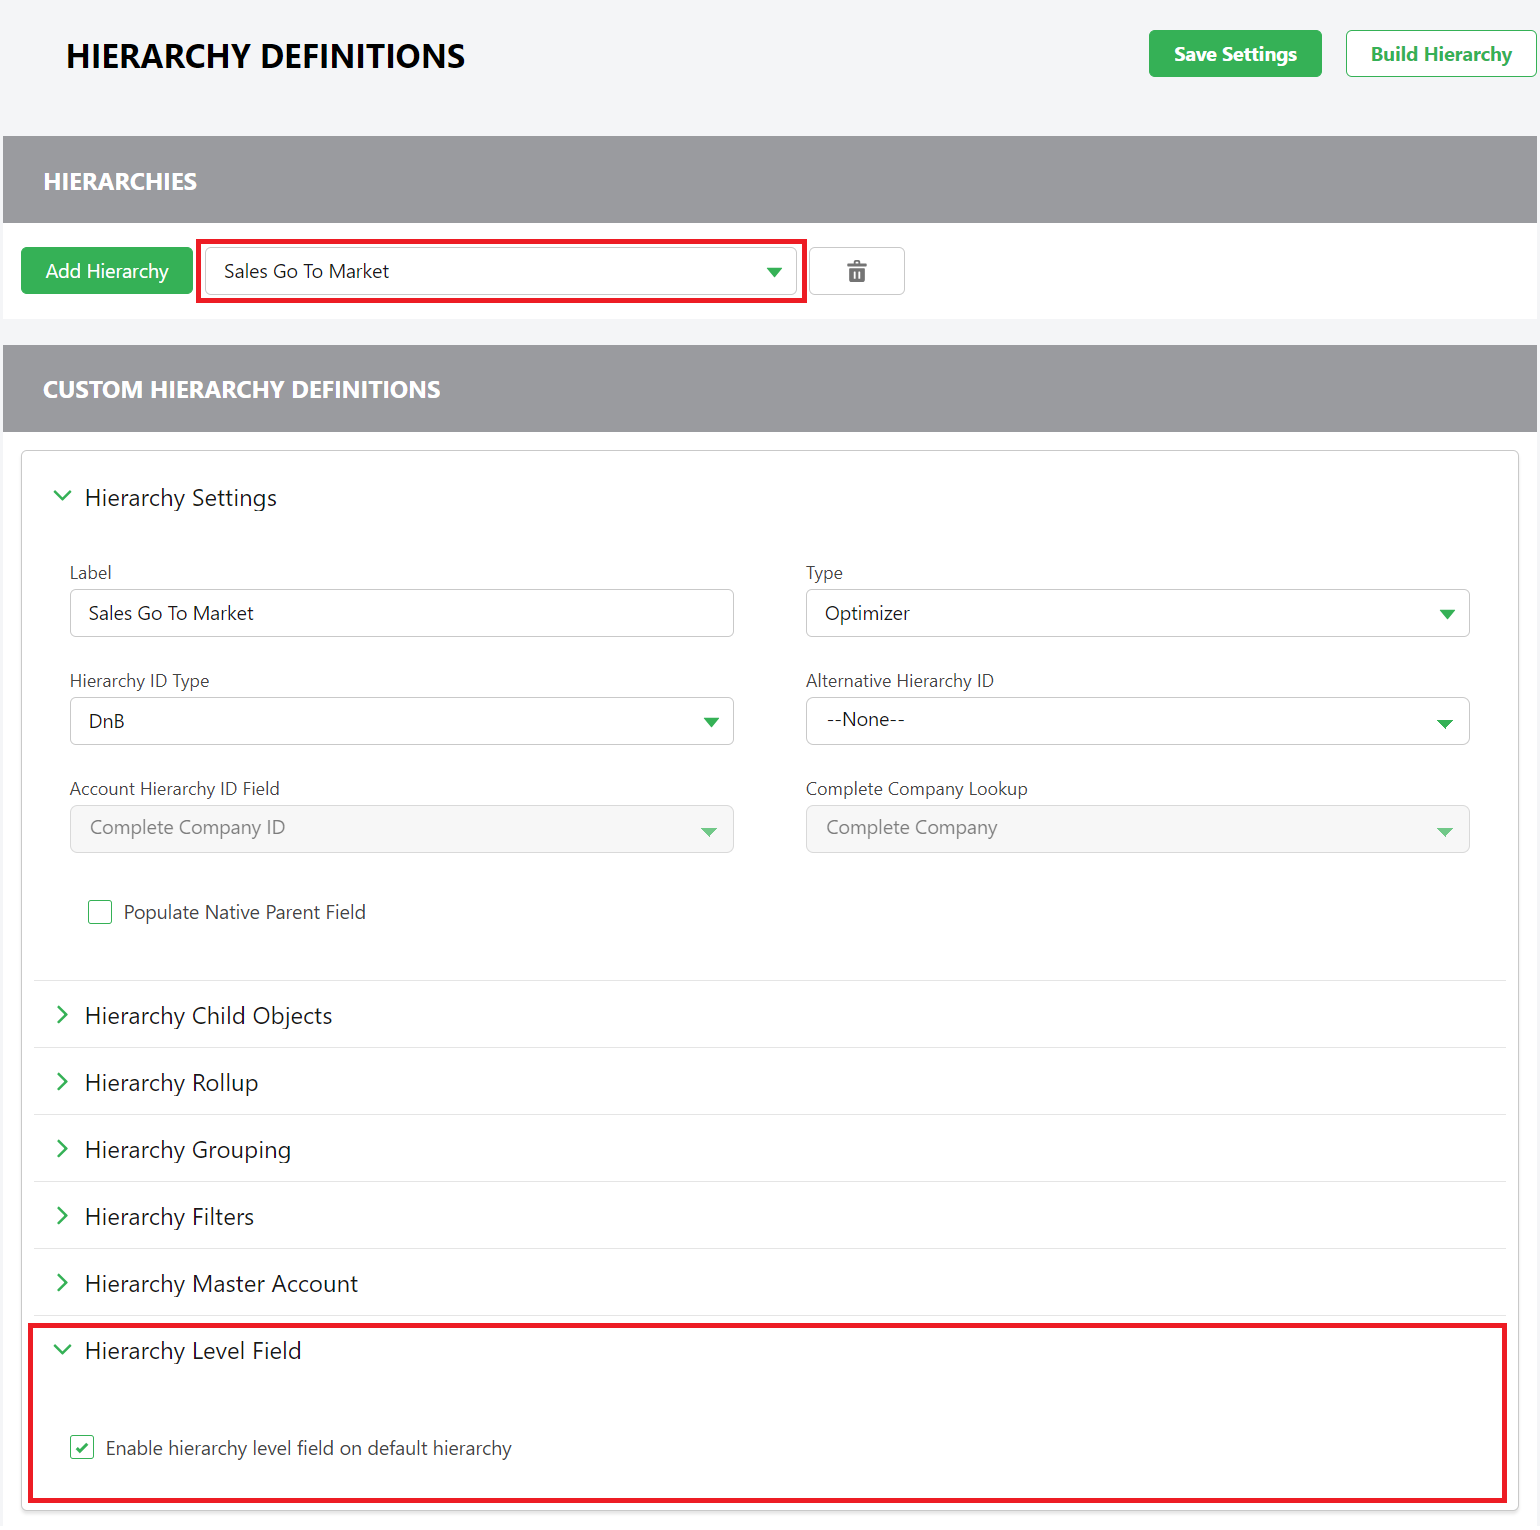Collapse the Hierarchy Settings section
The image size is (1540, 1530).
click(62, 496)
